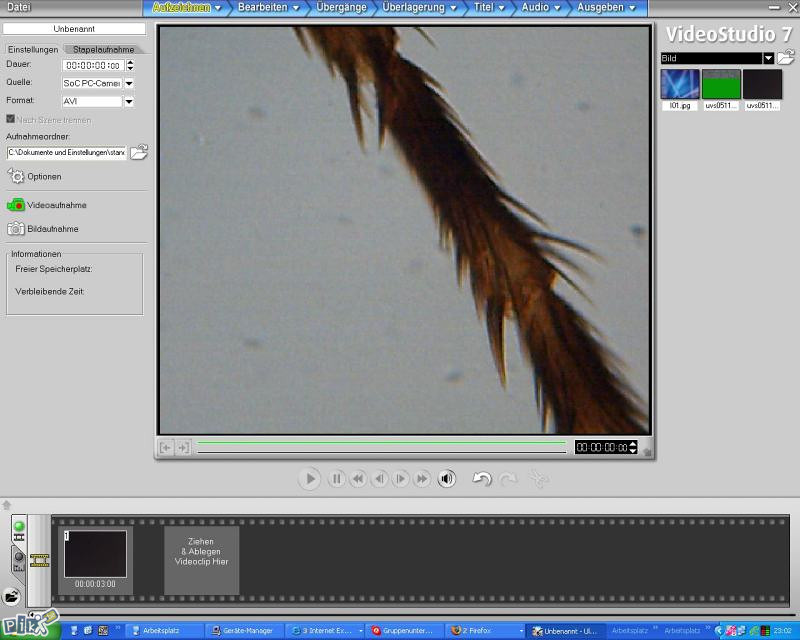Open Audio step menu
Image resolution: width=800 pixels, height=640 pixels.
541,8
